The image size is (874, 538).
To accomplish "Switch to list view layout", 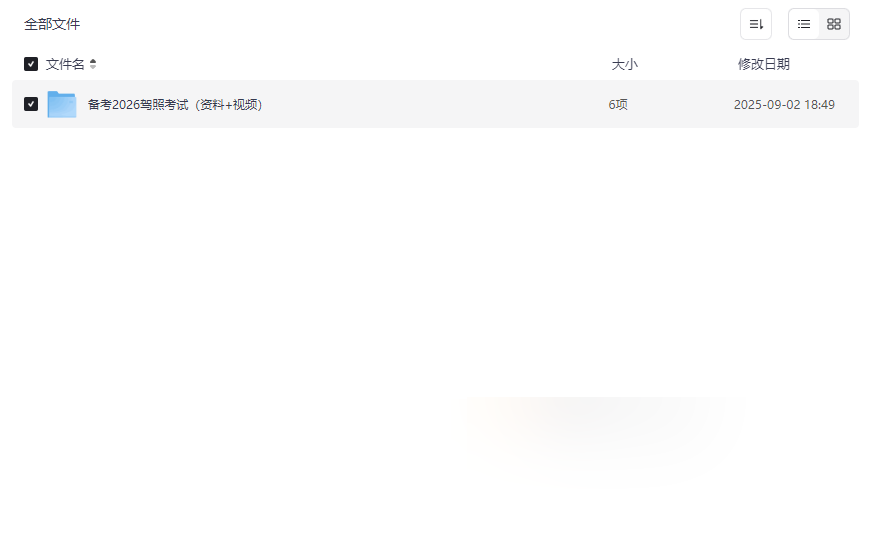I will [x=804, y=24].
